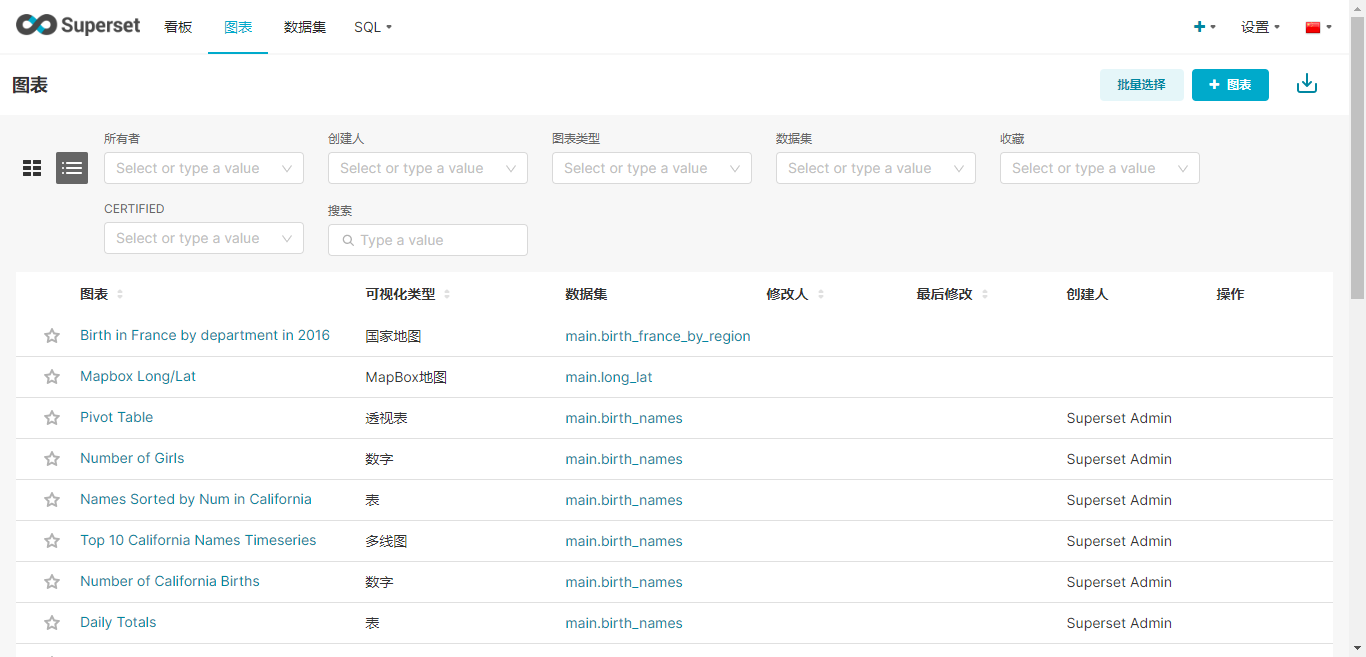Click the 批量选择 button

[x=1141, y=85]
